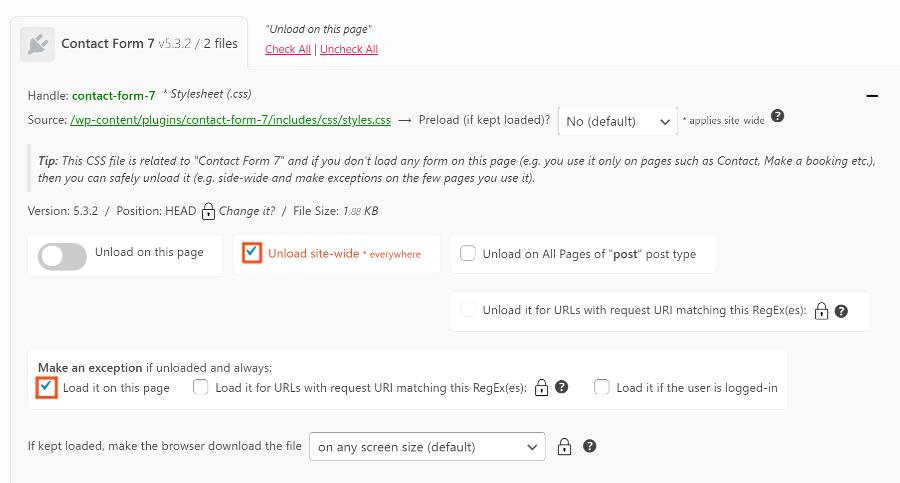Screen dimensions: 900x483
Task: Collapse the contact-form-7 asset section with minus
Action: (872, 96)
